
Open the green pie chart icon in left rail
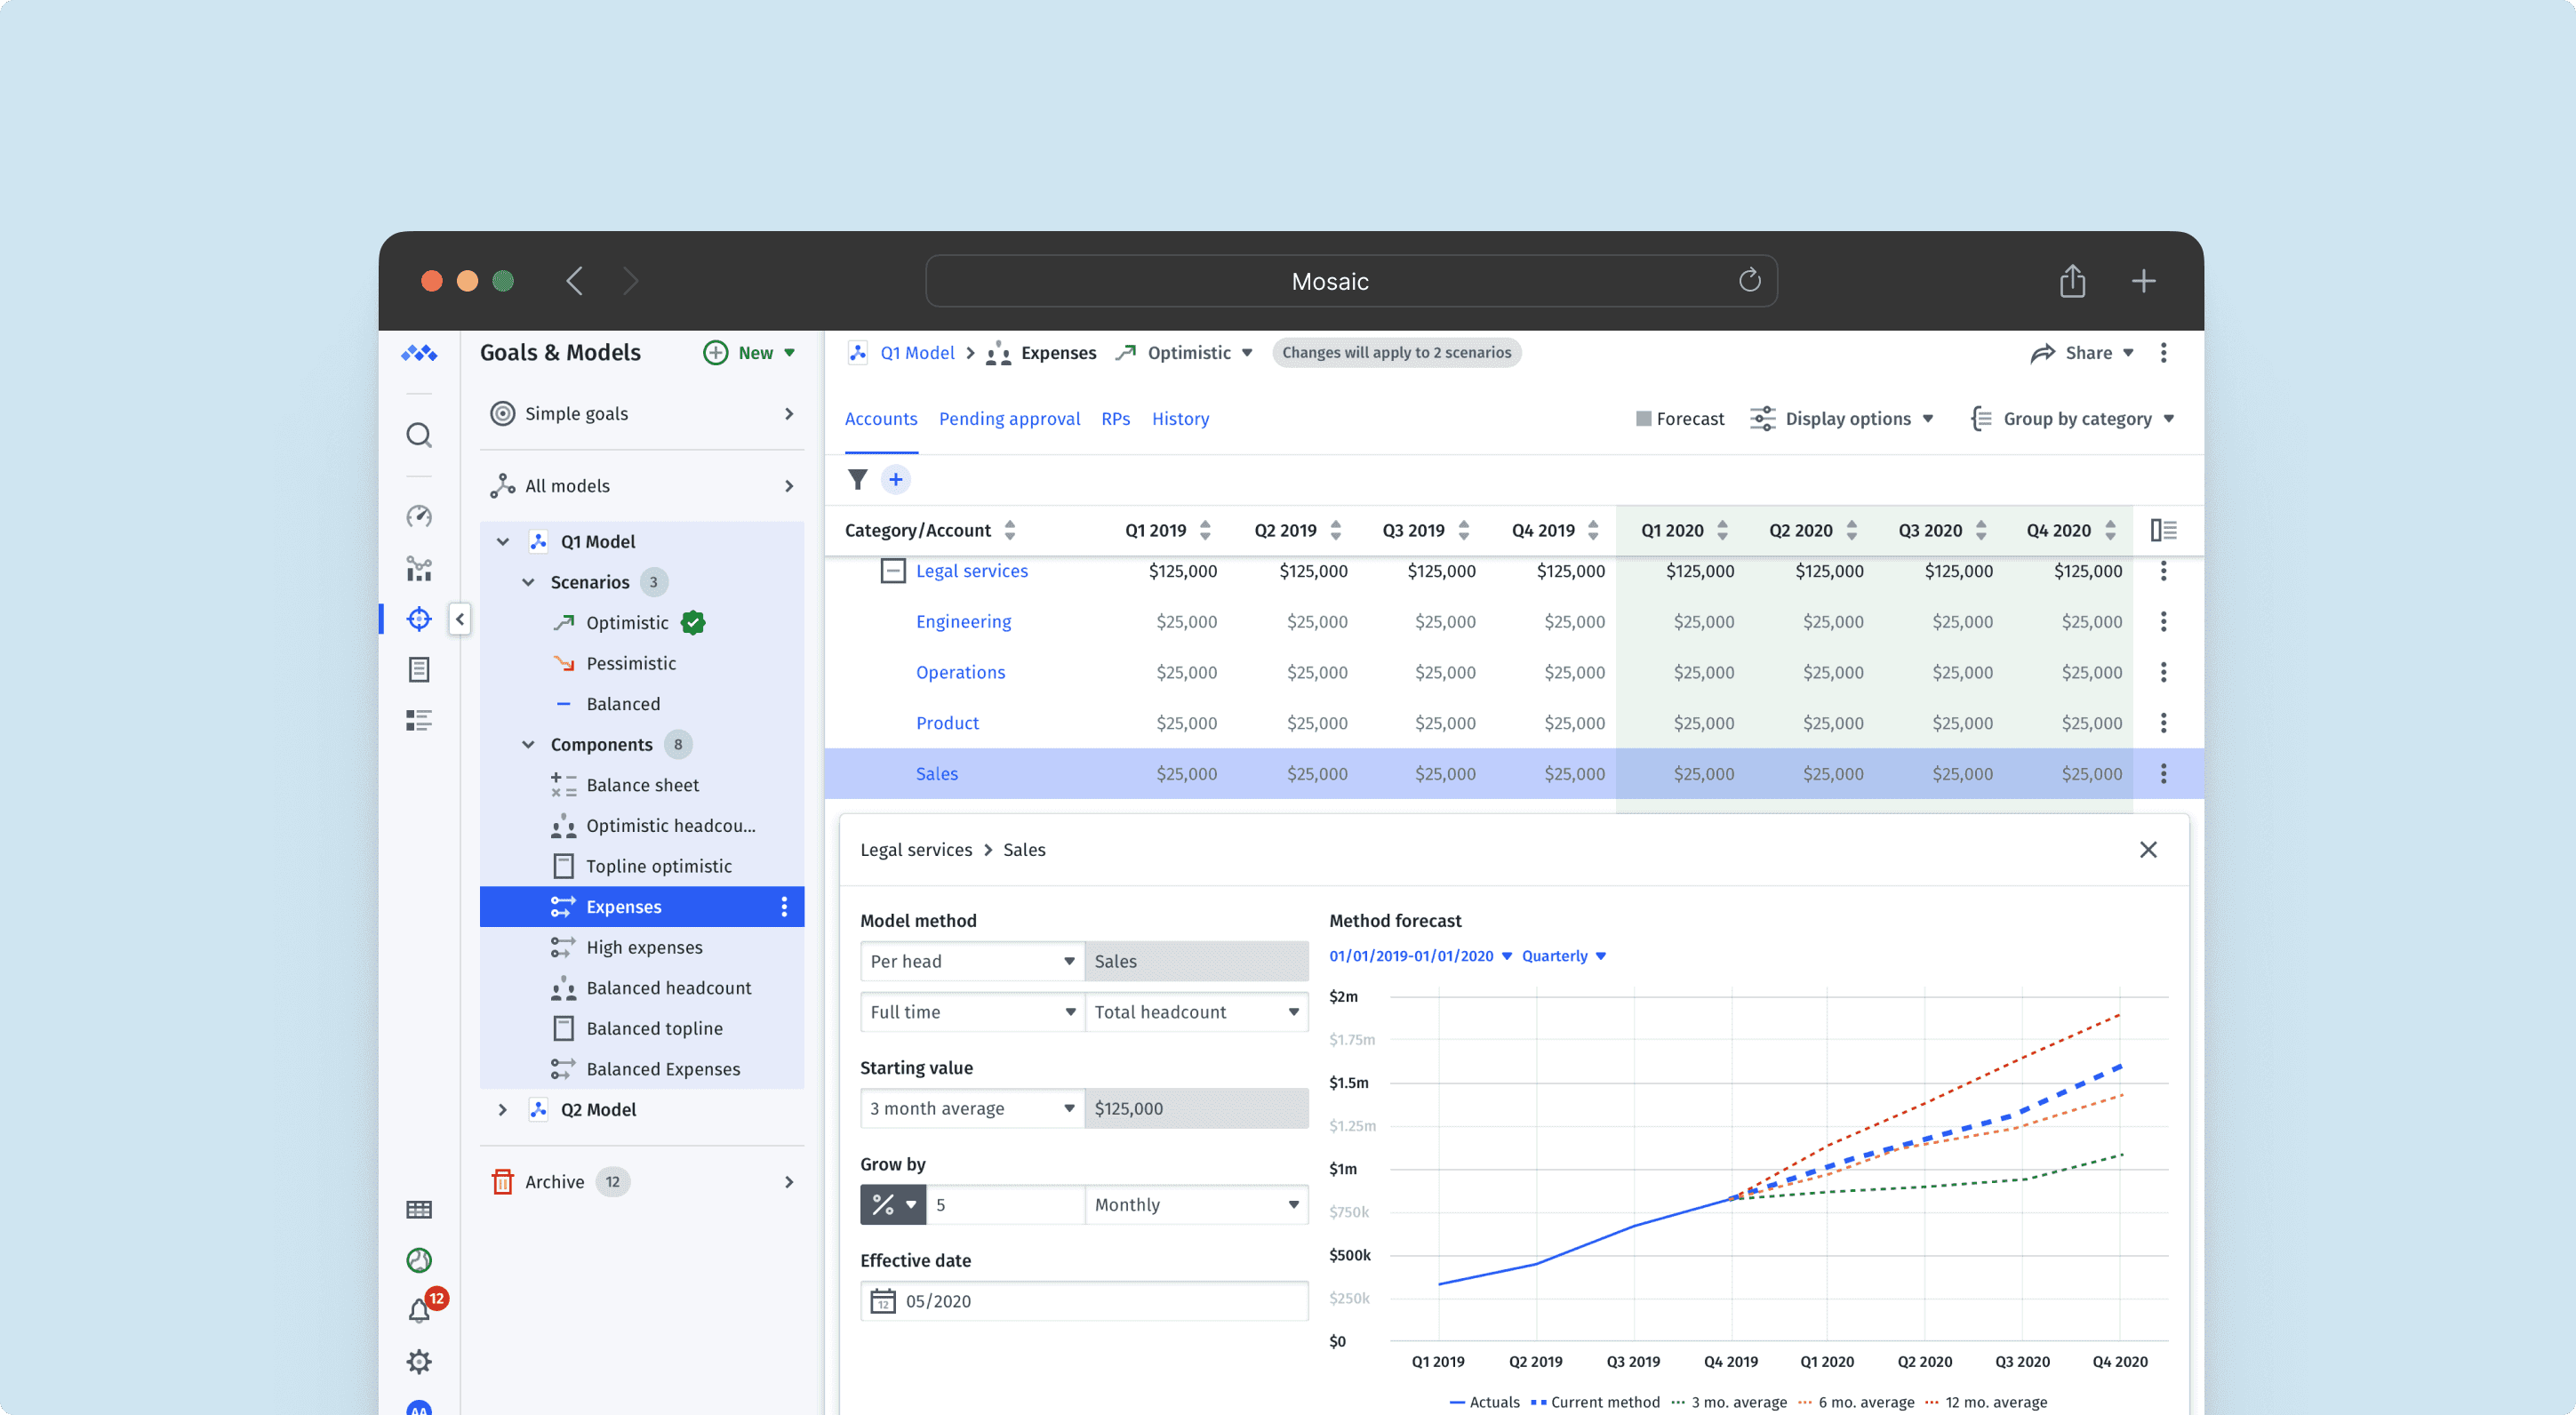[x=419, y=1260]
